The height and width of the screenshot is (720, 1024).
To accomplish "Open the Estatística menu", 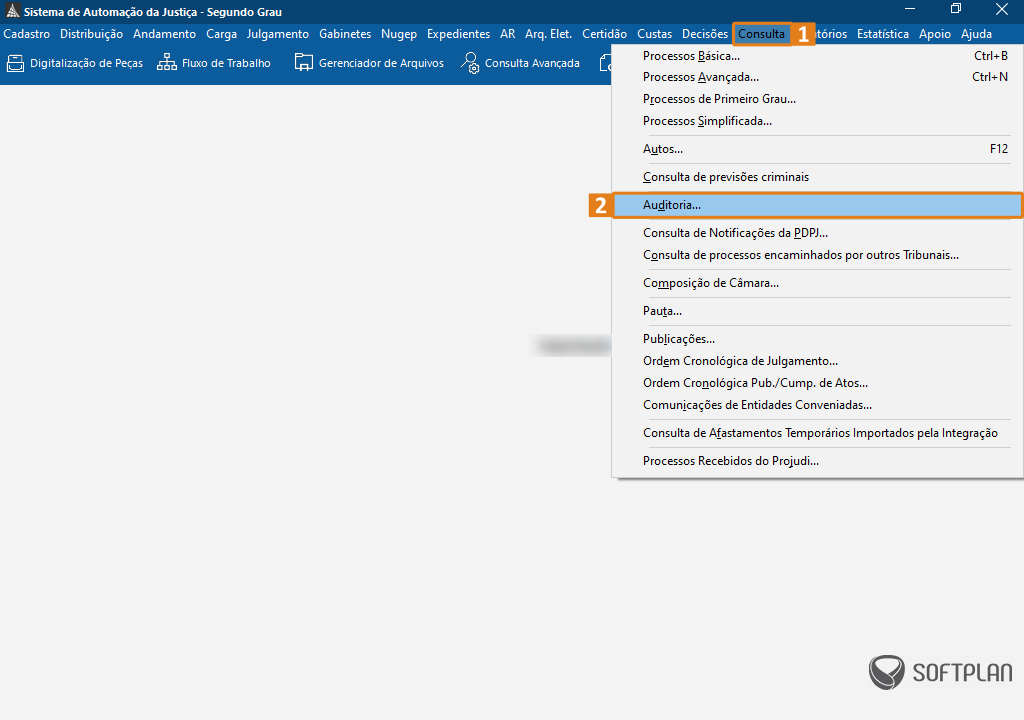I will [883, 34].
